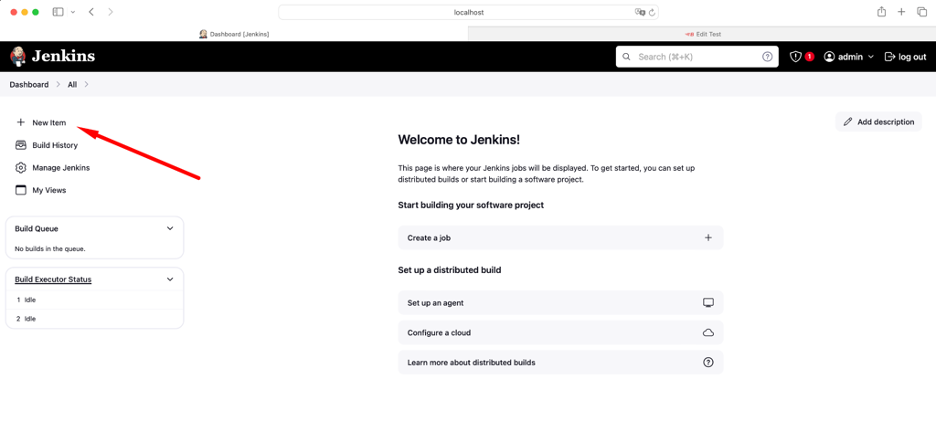Show Safari tab overview icon

(922, 12)
